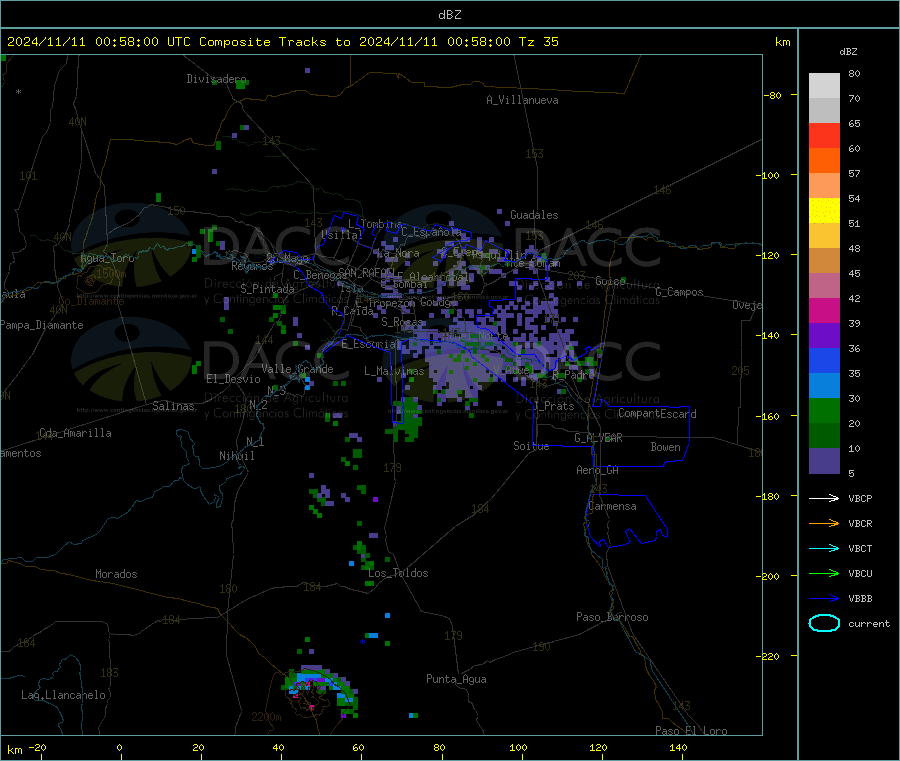Click the Punta_Agua map label
Screen dimensions: 900x761
(456, 680)
